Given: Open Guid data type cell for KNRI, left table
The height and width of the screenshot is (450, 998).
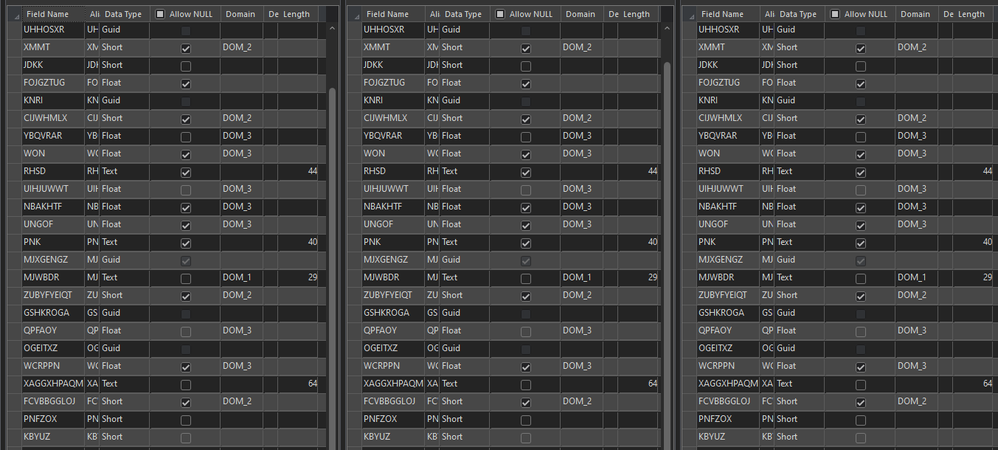Looking at the screenshot, I should [125, 101].
